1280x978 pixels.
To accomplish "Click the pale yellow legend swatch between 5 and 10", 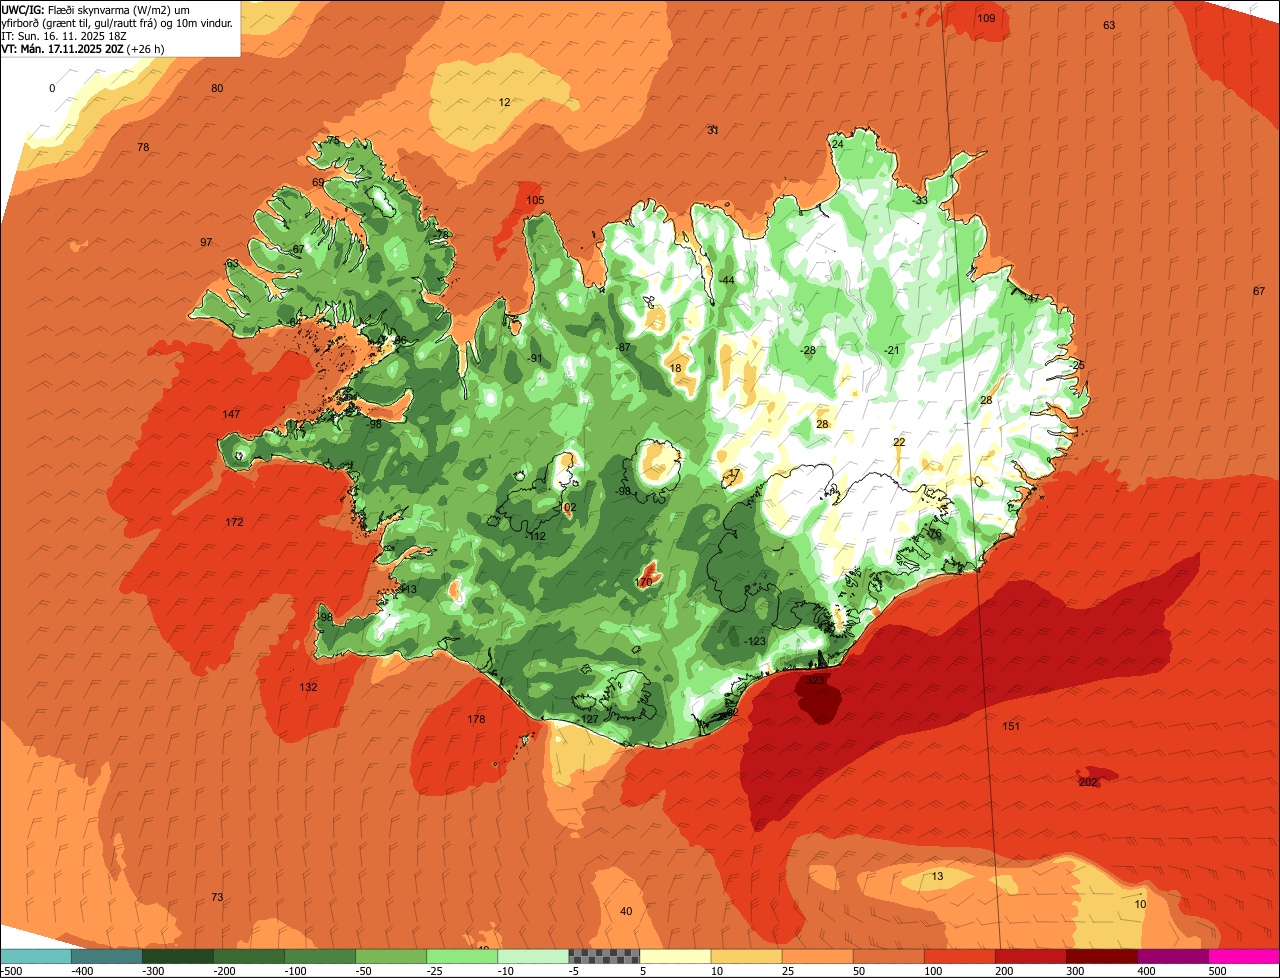I will [675, 956].
